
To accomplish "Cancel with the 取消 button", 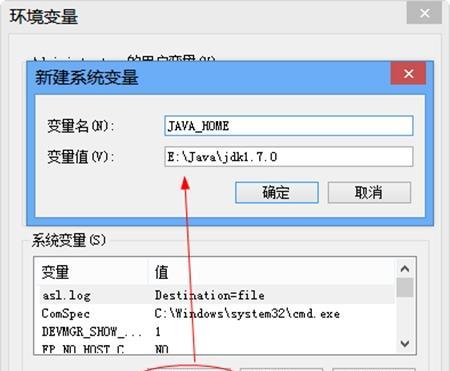I will (369, 192).
